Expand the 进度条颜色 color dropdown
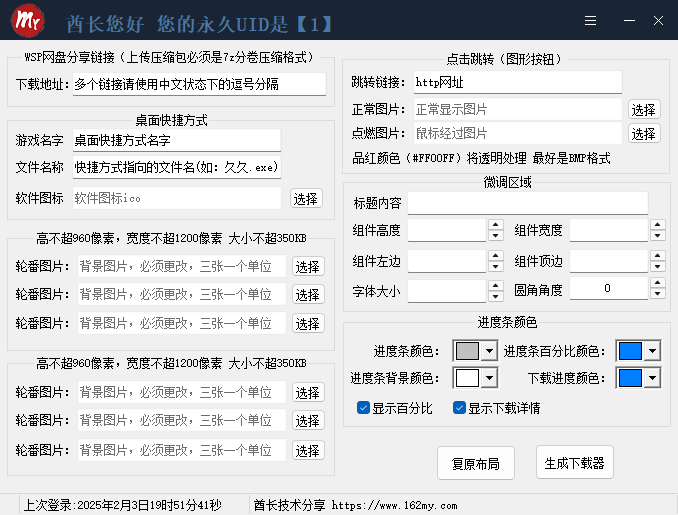The width and height of the screenshot is (678, 515). click(489, 351)
